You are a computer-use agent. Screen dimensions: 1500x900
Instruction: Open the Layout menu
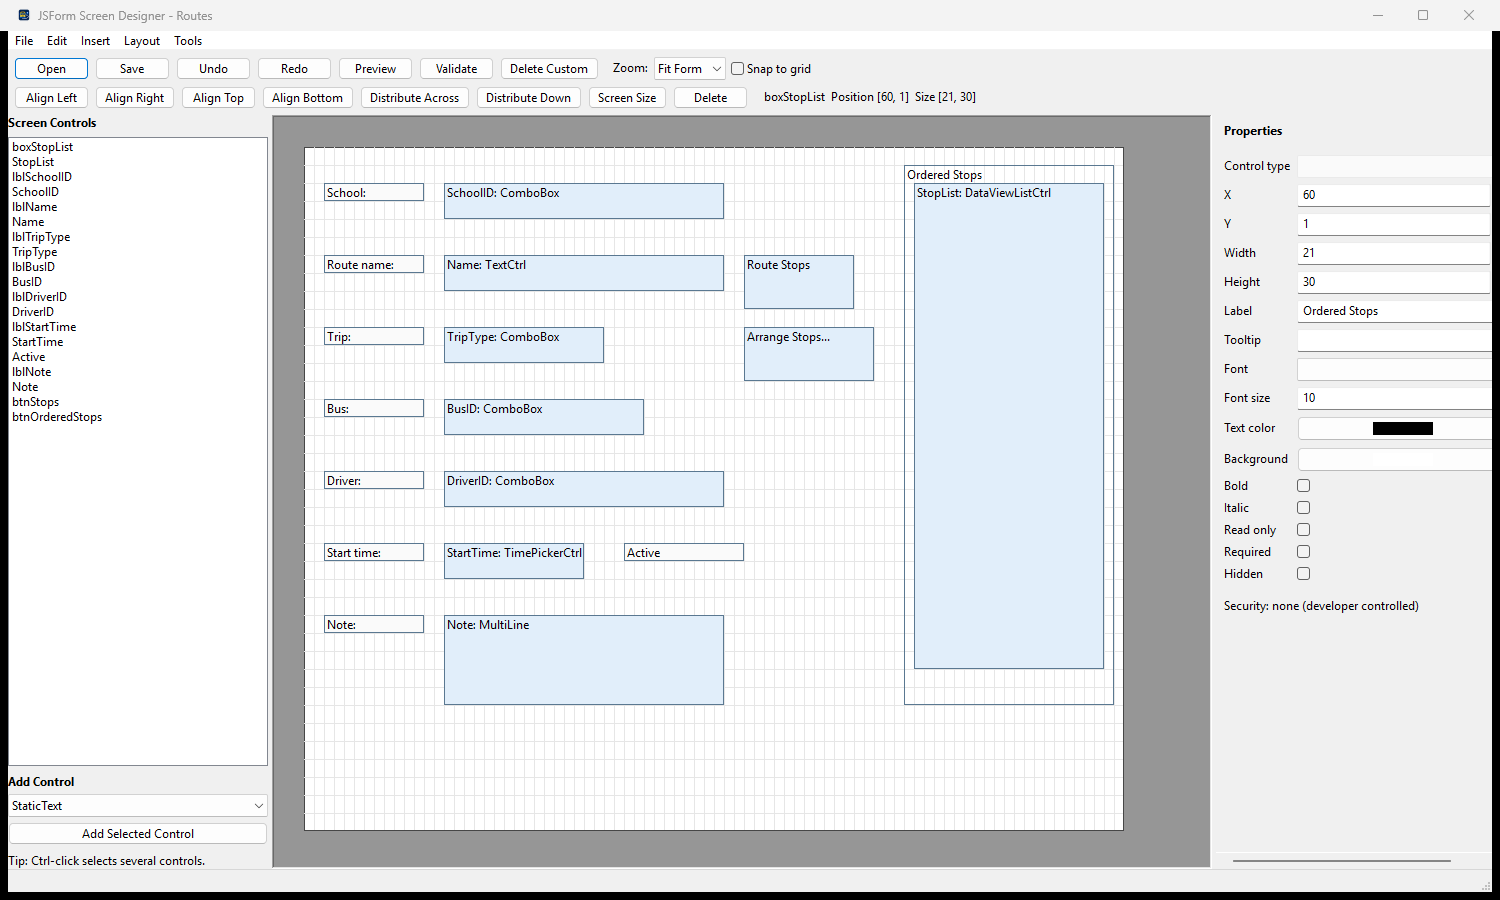tap(142, 41)
